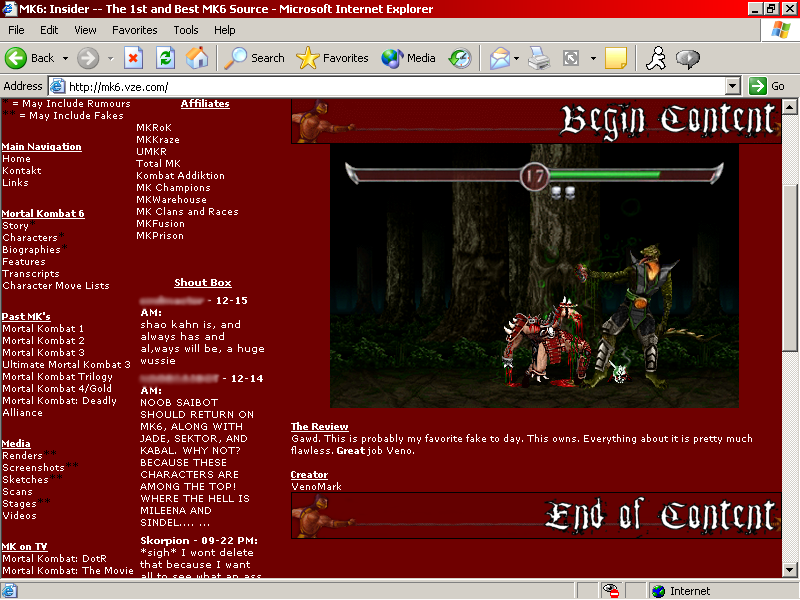Click the yellow note toolbar icon
Screen dimensions: 800x600
pos(616,58)
